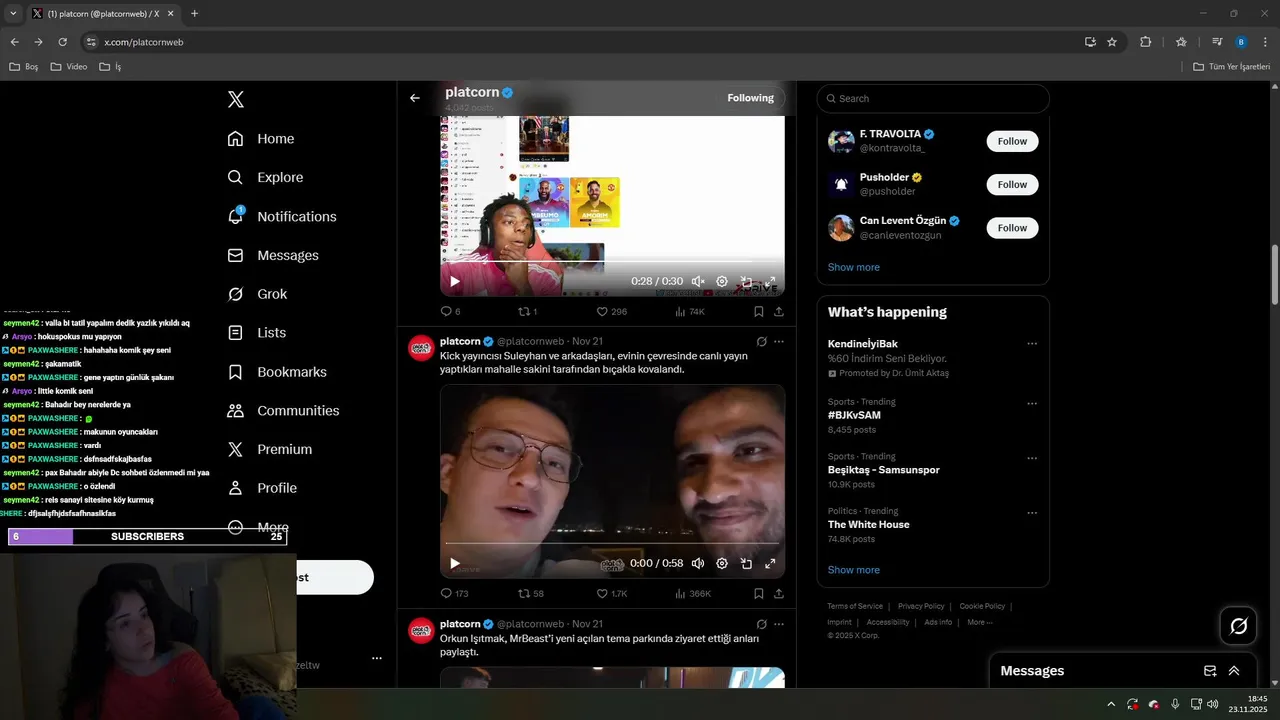Click back arrow beside platcorn header
The height and width of the screenshot is (720, 1280).
tap(415, 98)
